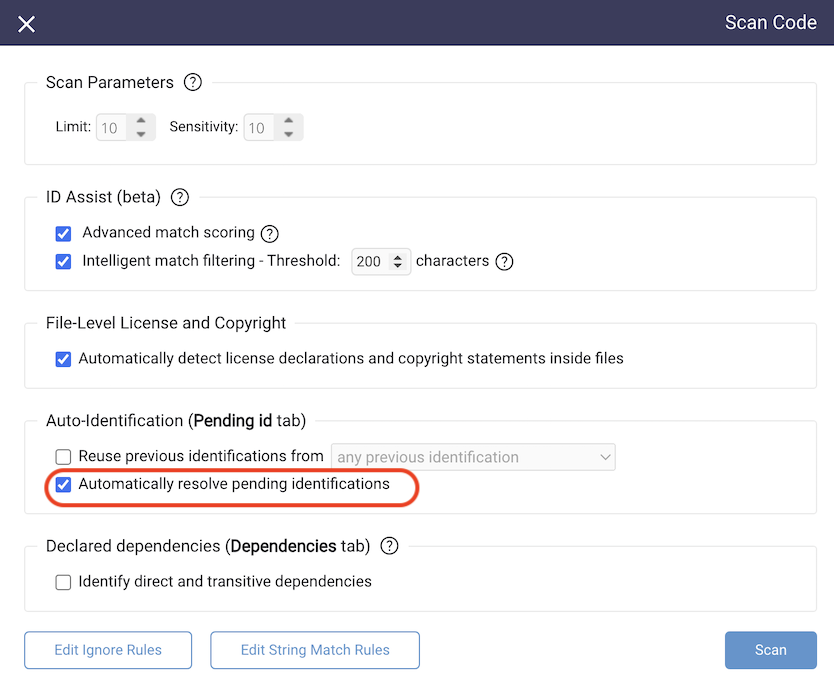Open help for Scan Parameters
The width and height of the screenshot is (834, 697).
pos(193,82)
